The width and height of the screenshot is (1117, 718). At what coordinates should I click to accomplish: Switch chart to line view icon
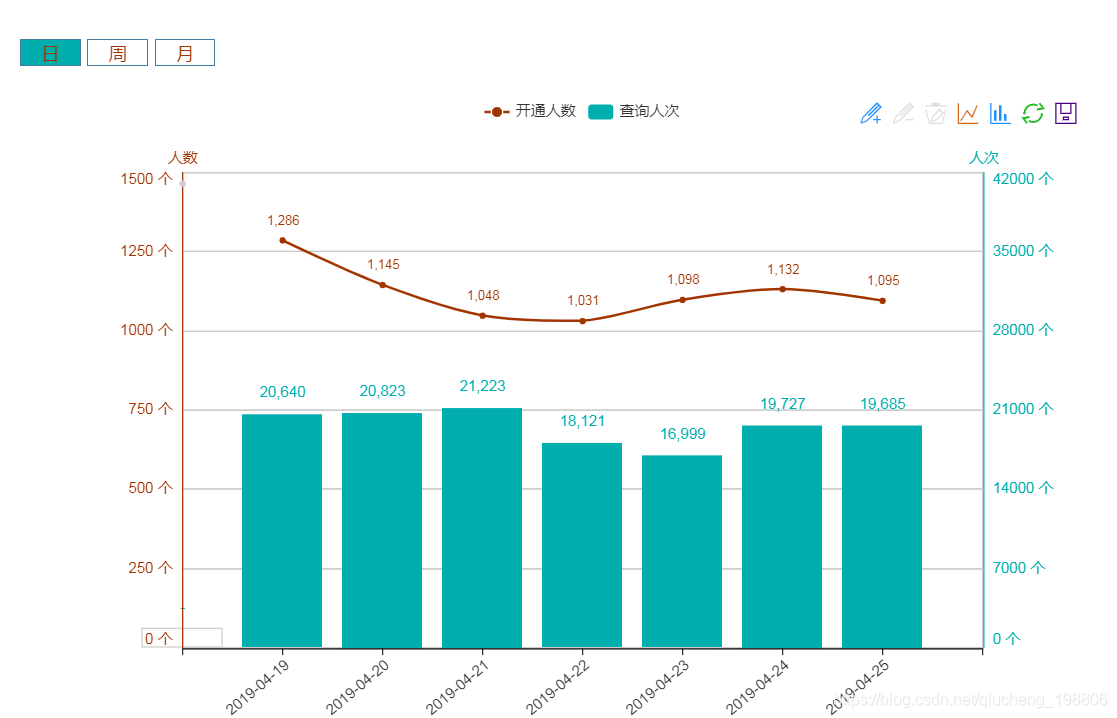click(x=967, y=113)
